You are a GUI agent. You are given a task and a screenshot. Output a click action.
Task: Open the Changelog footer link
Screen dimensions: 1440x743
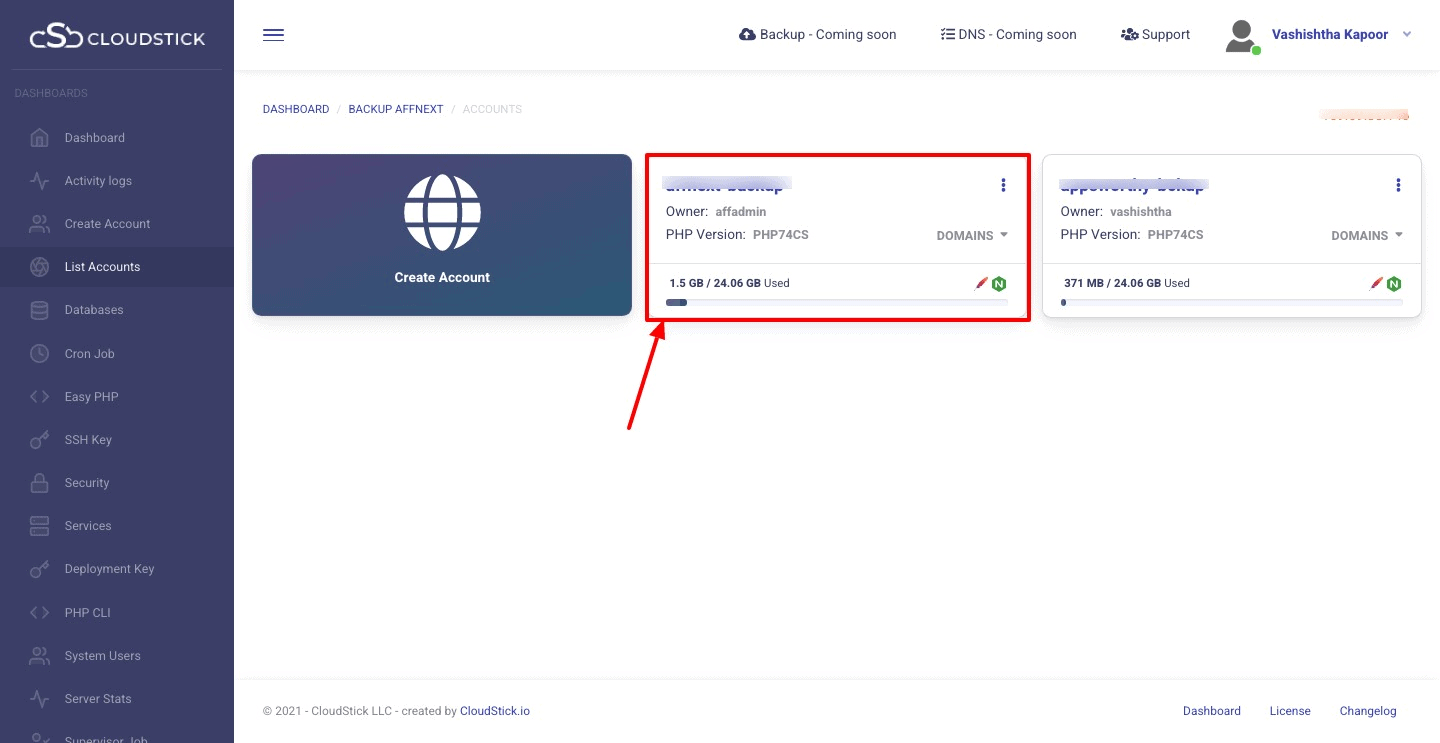pyautogui.click(x=1367, y=711)
